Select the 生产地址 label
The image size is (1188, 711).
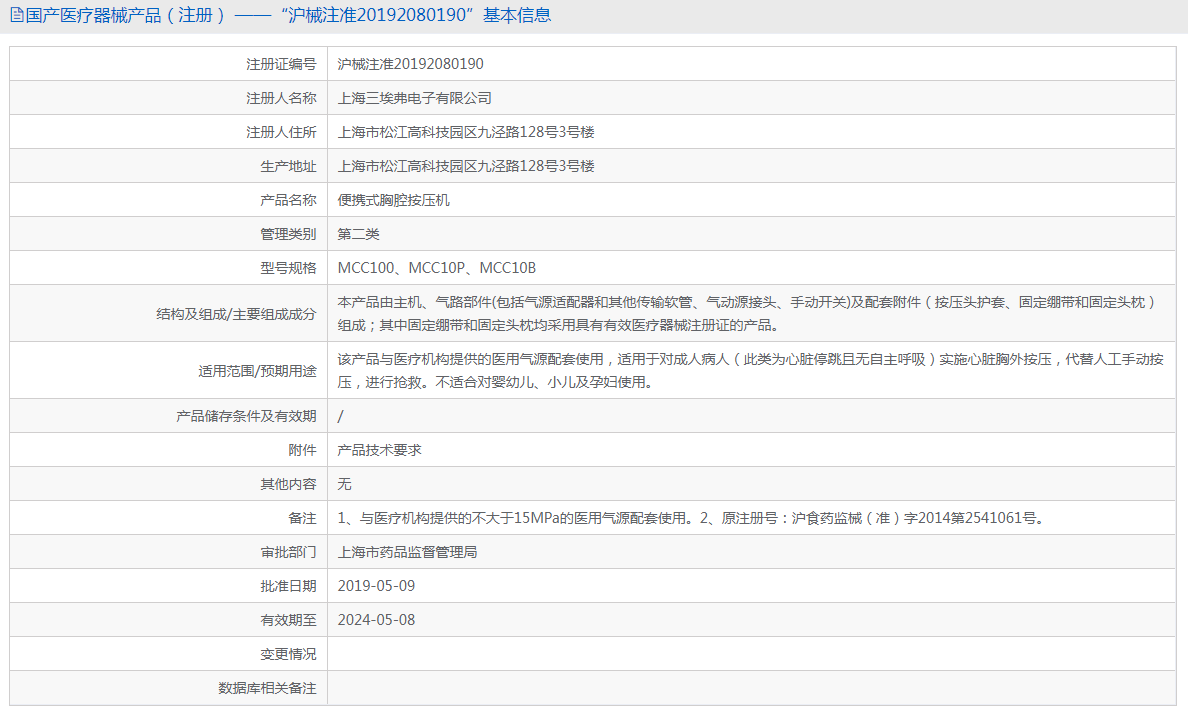pos(288,167)
